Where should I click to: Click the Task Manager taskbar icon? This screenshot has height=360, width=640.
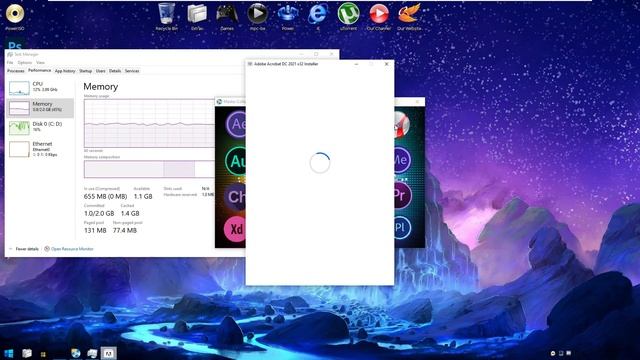coord(92,353)
